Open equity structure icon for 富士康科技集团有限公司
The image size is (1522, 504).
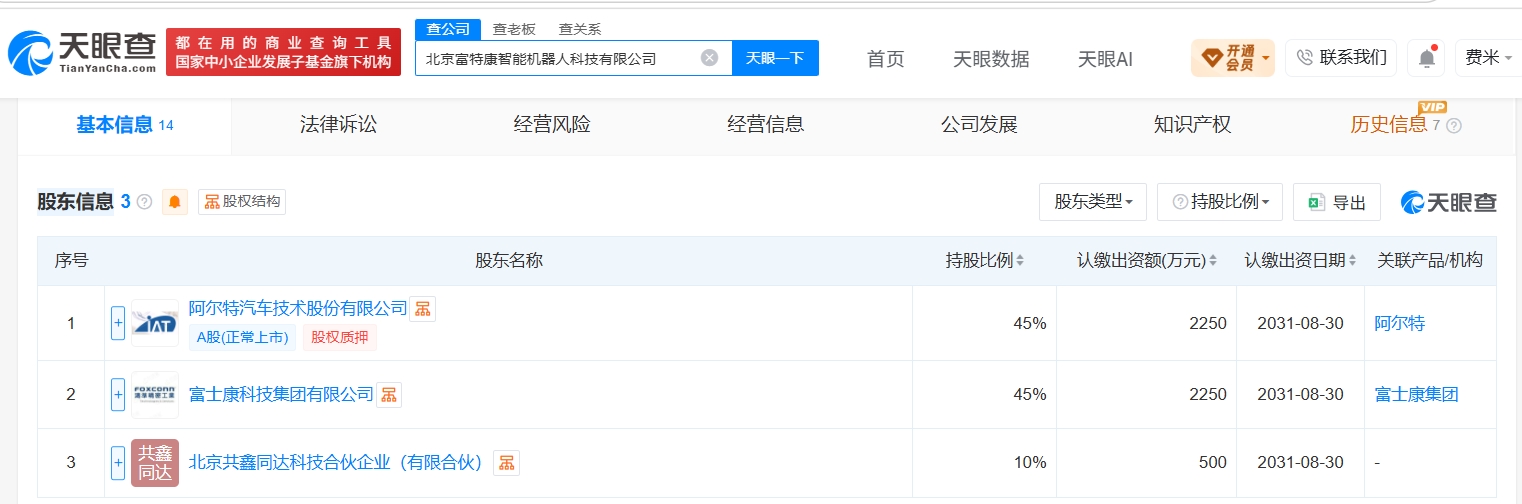[x=389, y=395]
